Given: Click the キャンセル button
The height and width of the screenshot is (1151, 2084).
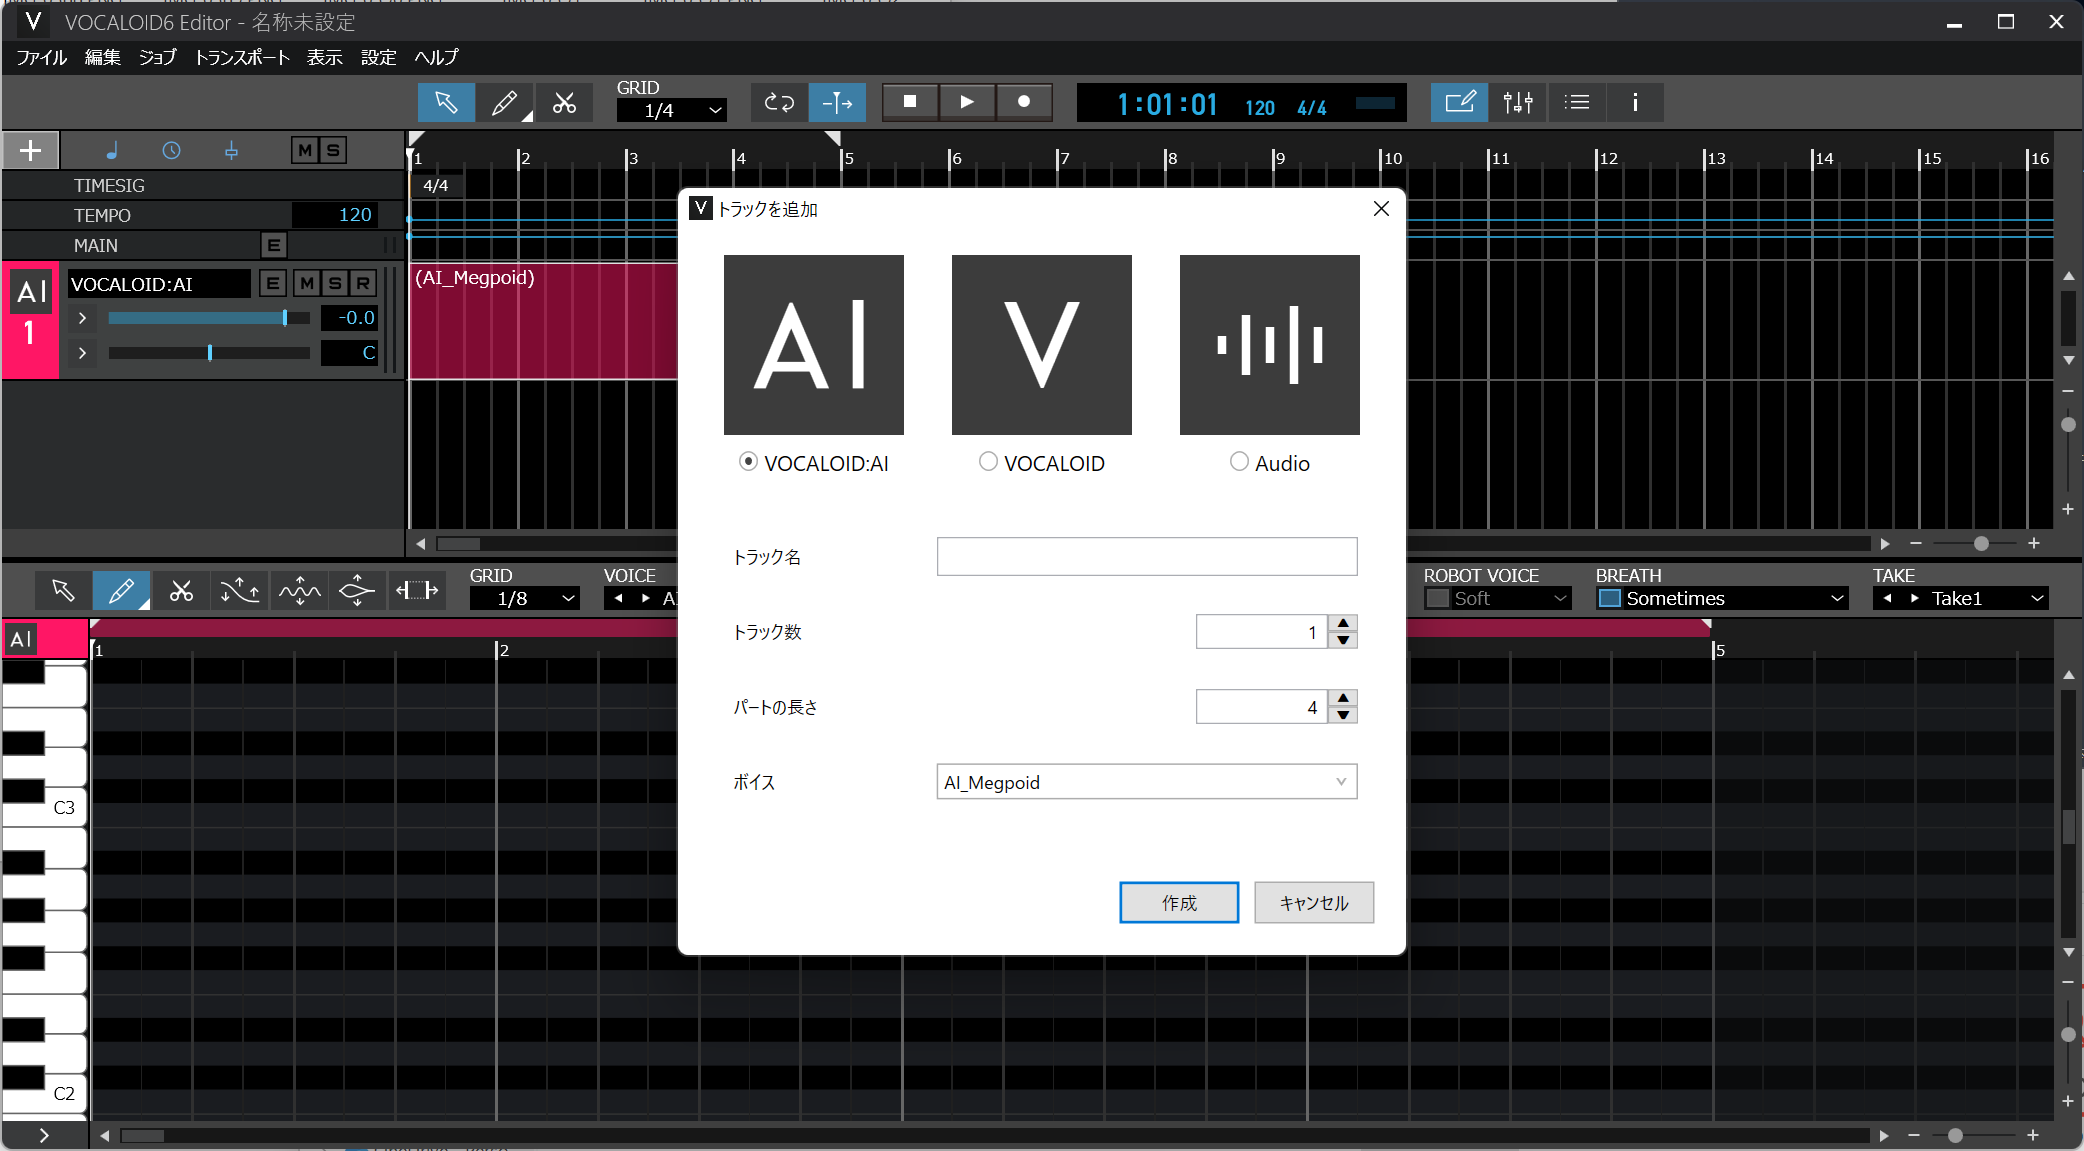Looking at the screenshot, I should coord(1314,903).
